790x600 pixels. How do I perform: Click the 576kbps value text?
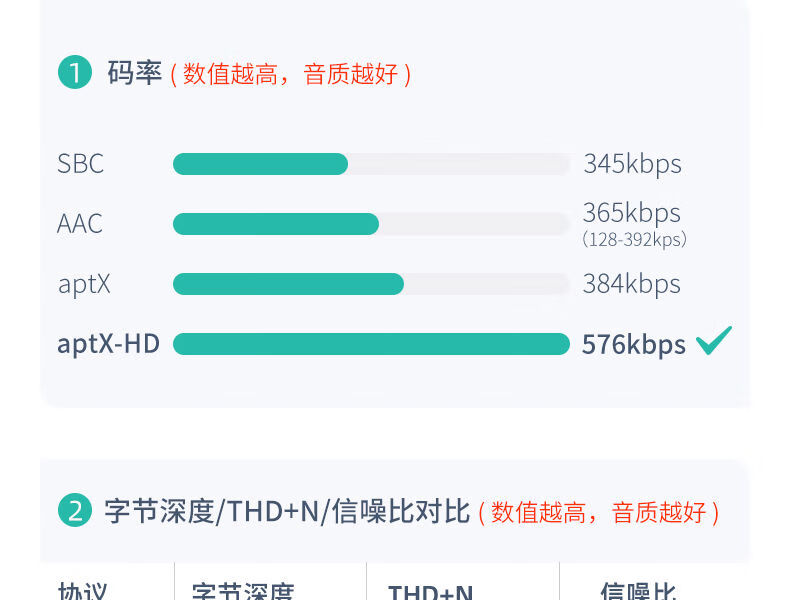point(634,345)
